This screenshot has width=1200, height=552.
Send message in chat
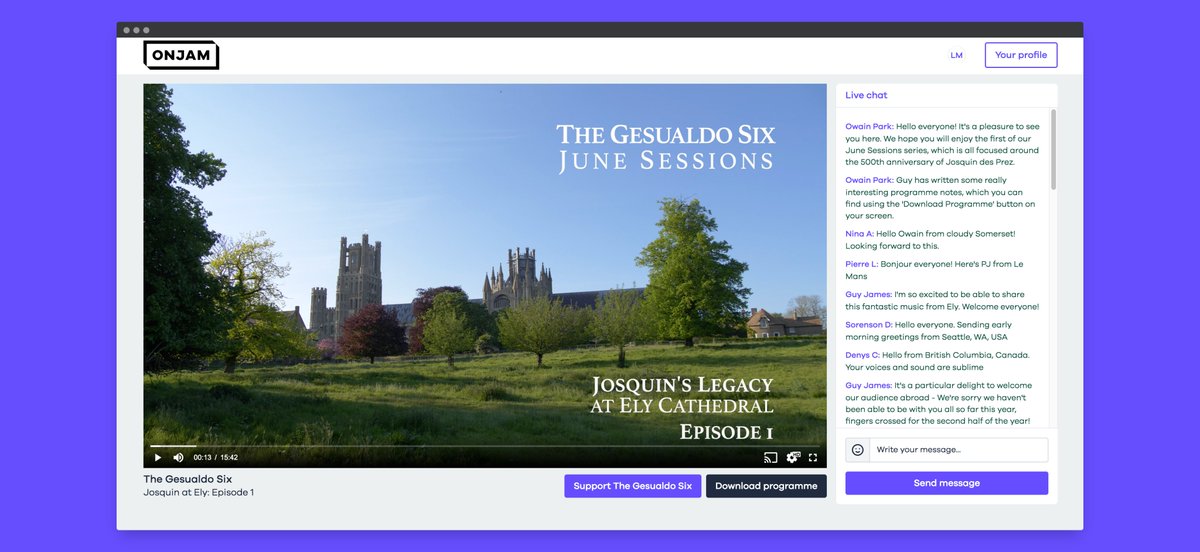point(946,483)
